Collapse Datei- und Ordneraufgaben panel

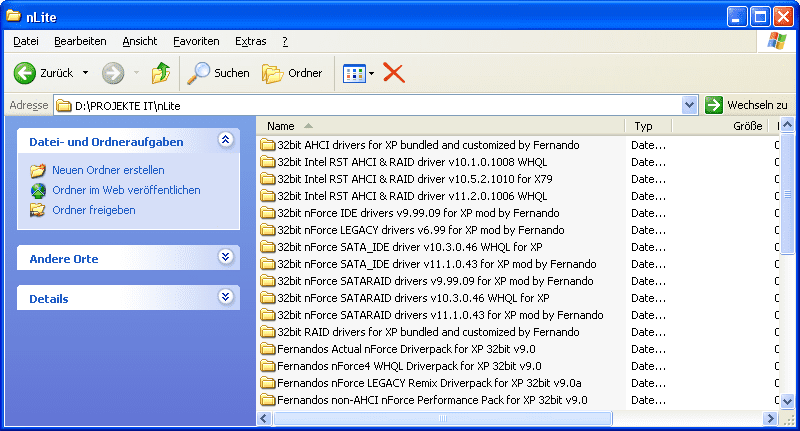point(226,140)
